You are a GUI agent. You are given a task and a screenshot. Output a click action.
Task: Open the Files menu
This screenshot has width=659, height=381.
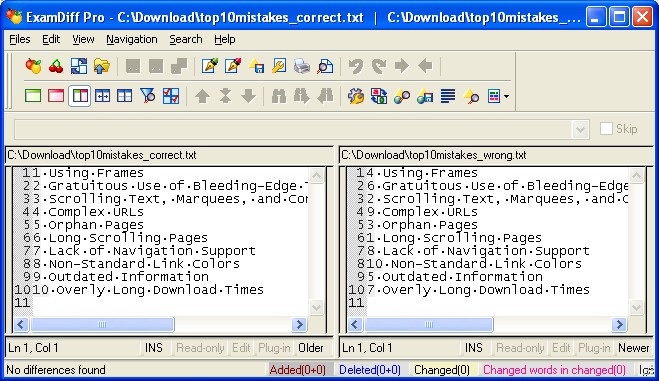coord(20,39)
